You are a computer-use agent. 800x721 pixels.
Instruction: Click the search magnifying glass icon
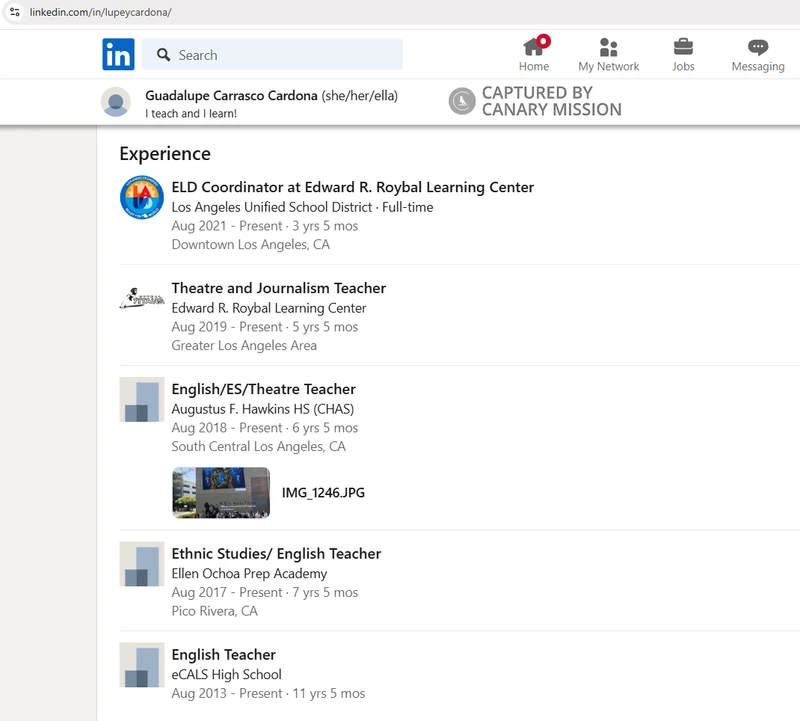pyautogui.click(x=163, y=55)
